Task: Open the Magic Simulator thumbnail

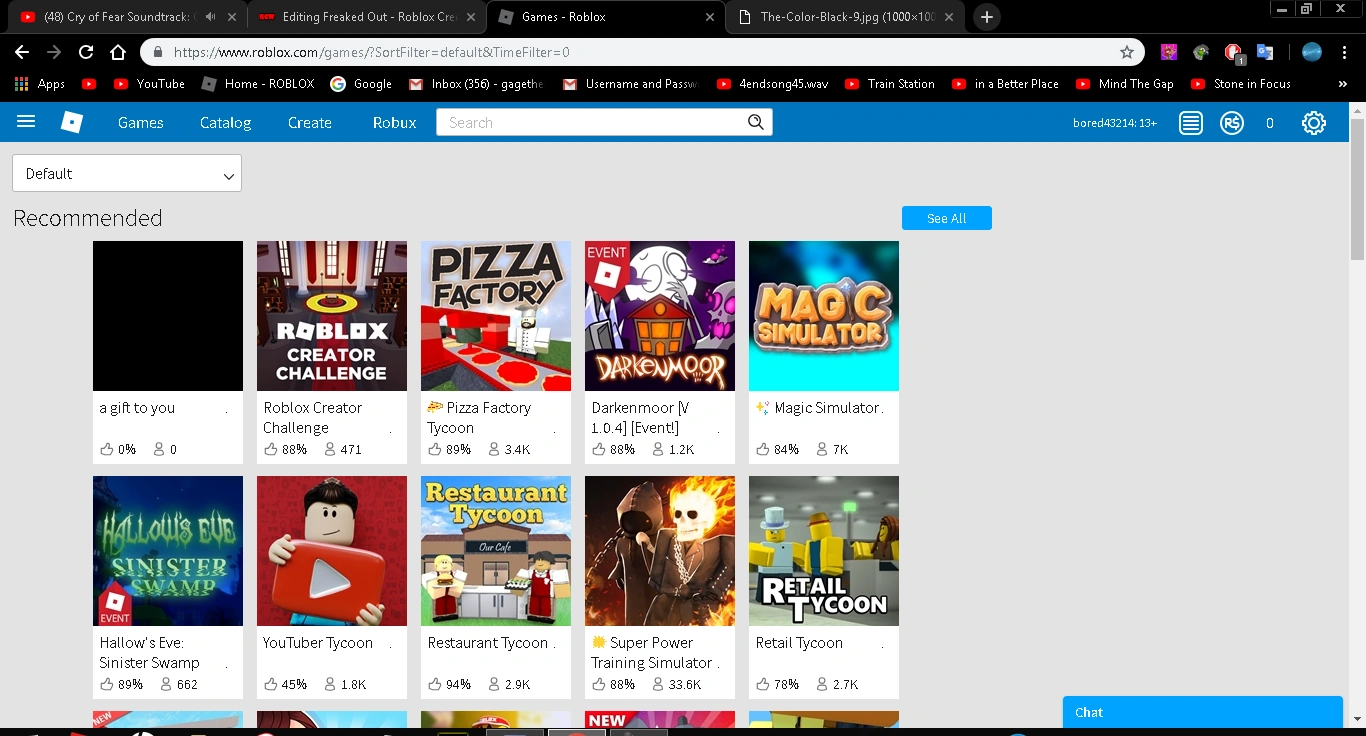Action: 824,316
